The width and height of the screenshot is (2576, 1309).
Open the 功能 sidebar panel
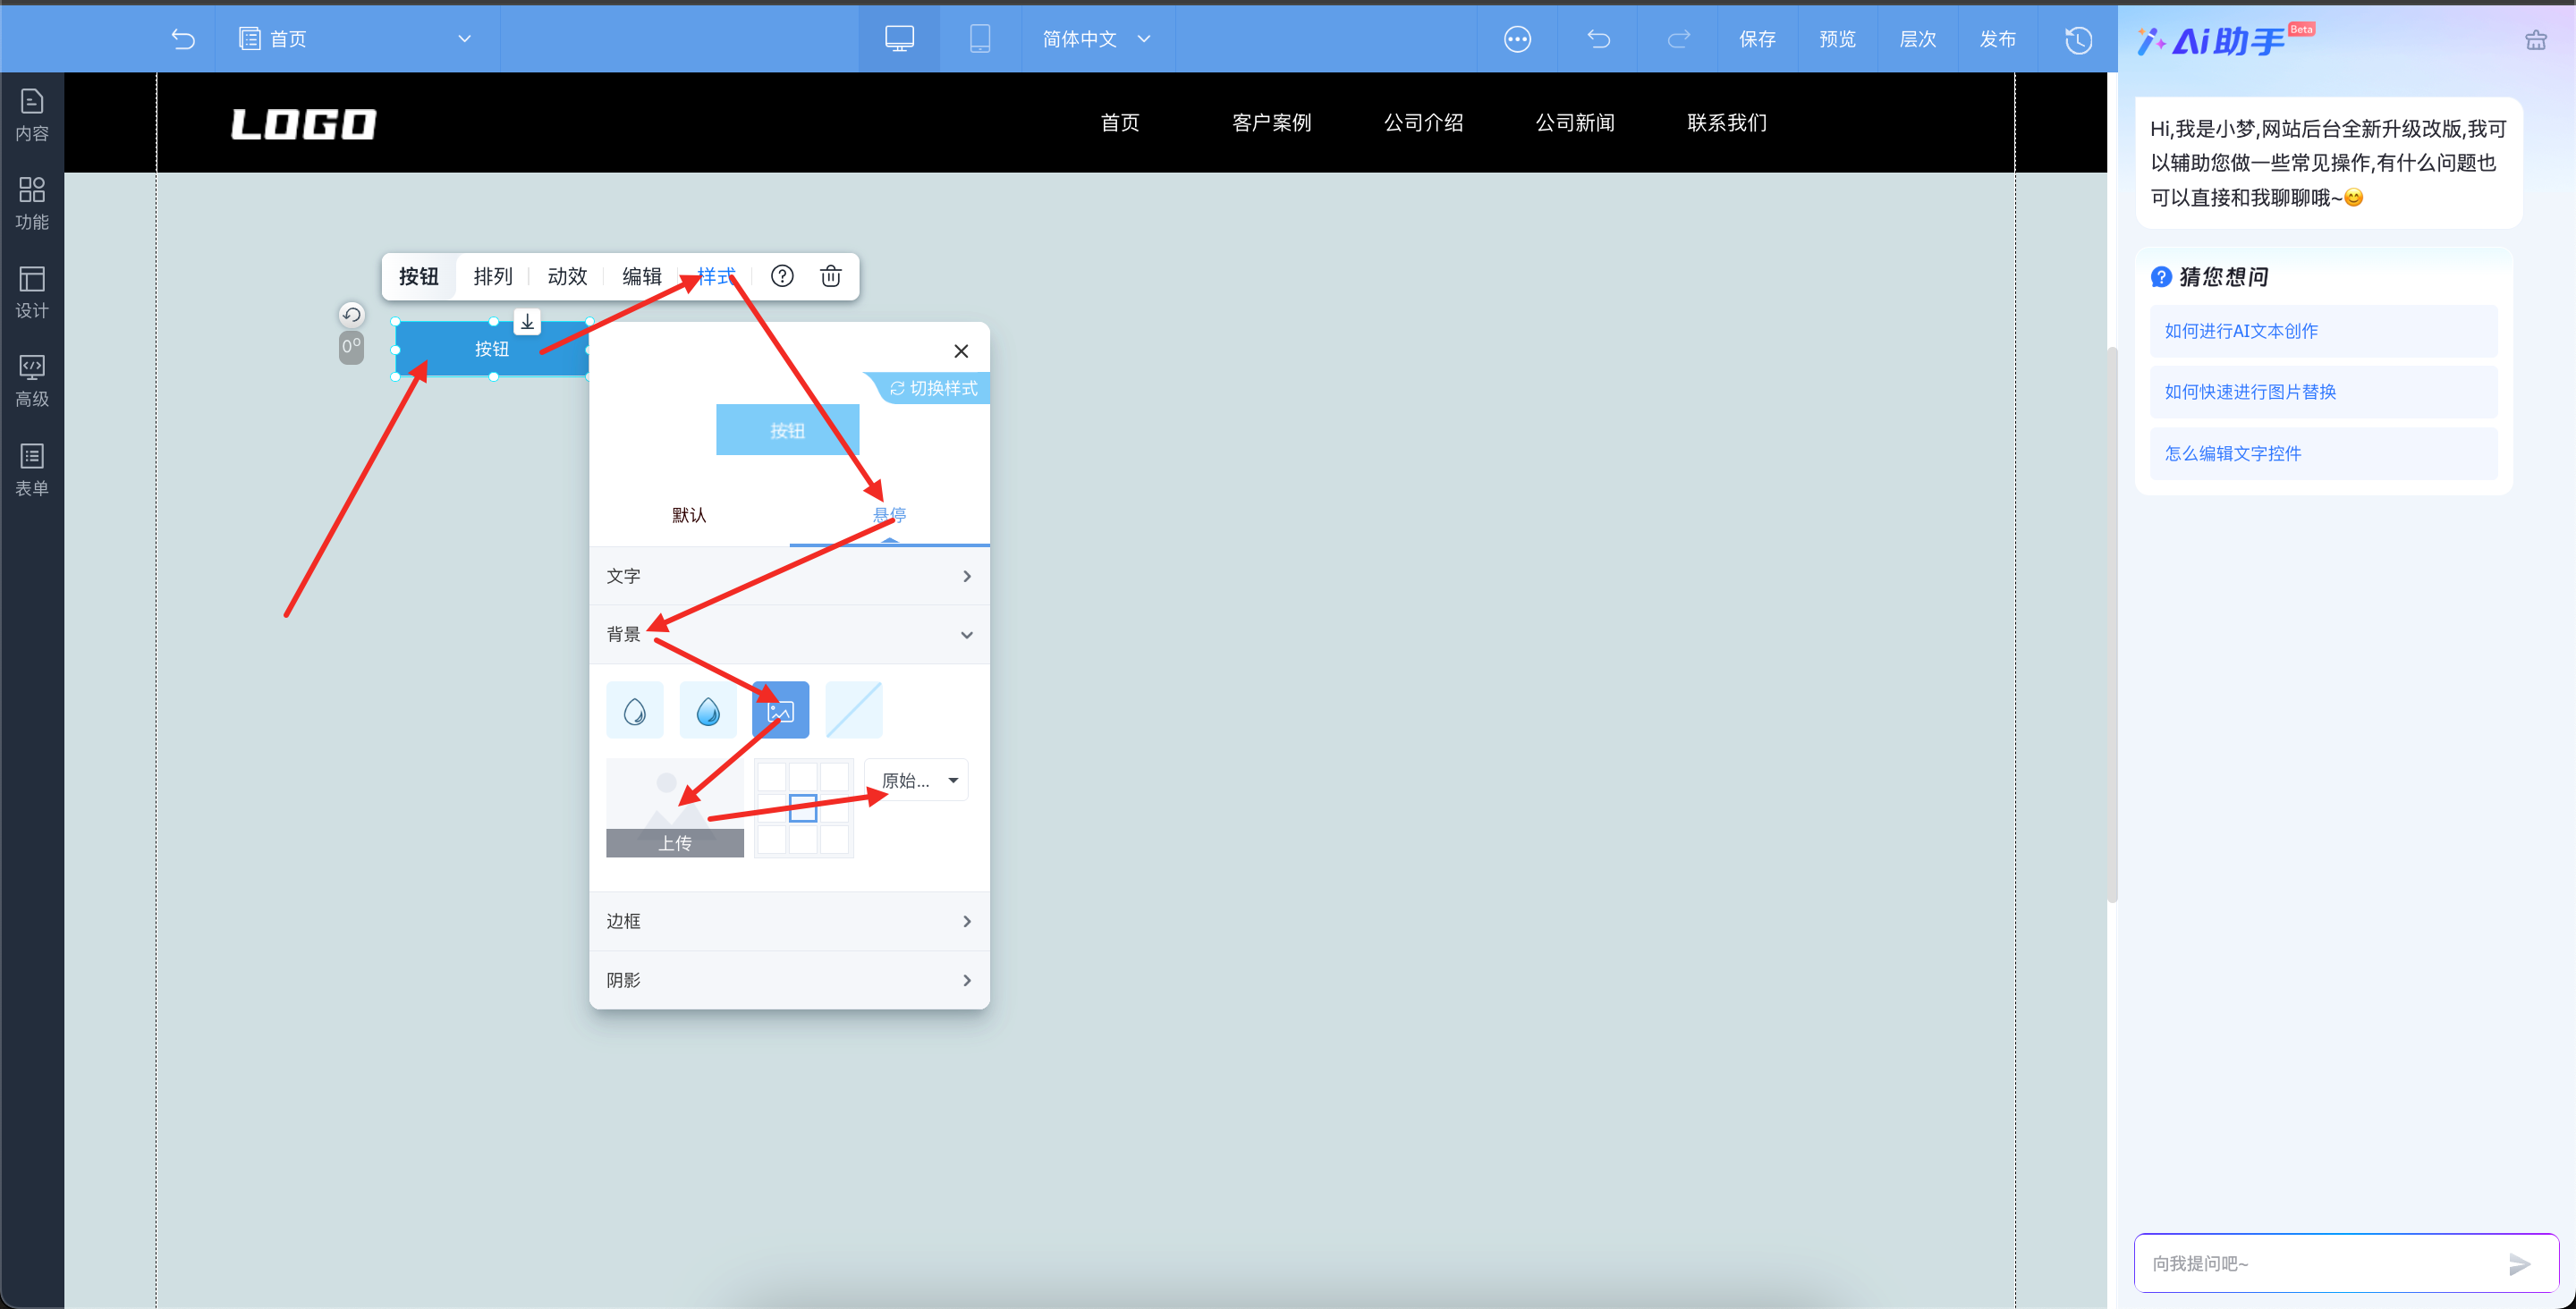[x=32, y=204]
